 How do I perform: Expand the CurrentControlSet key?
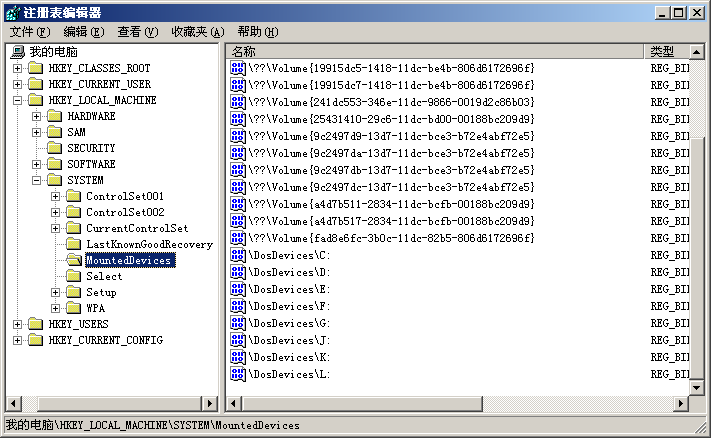(x=55, y=229)
